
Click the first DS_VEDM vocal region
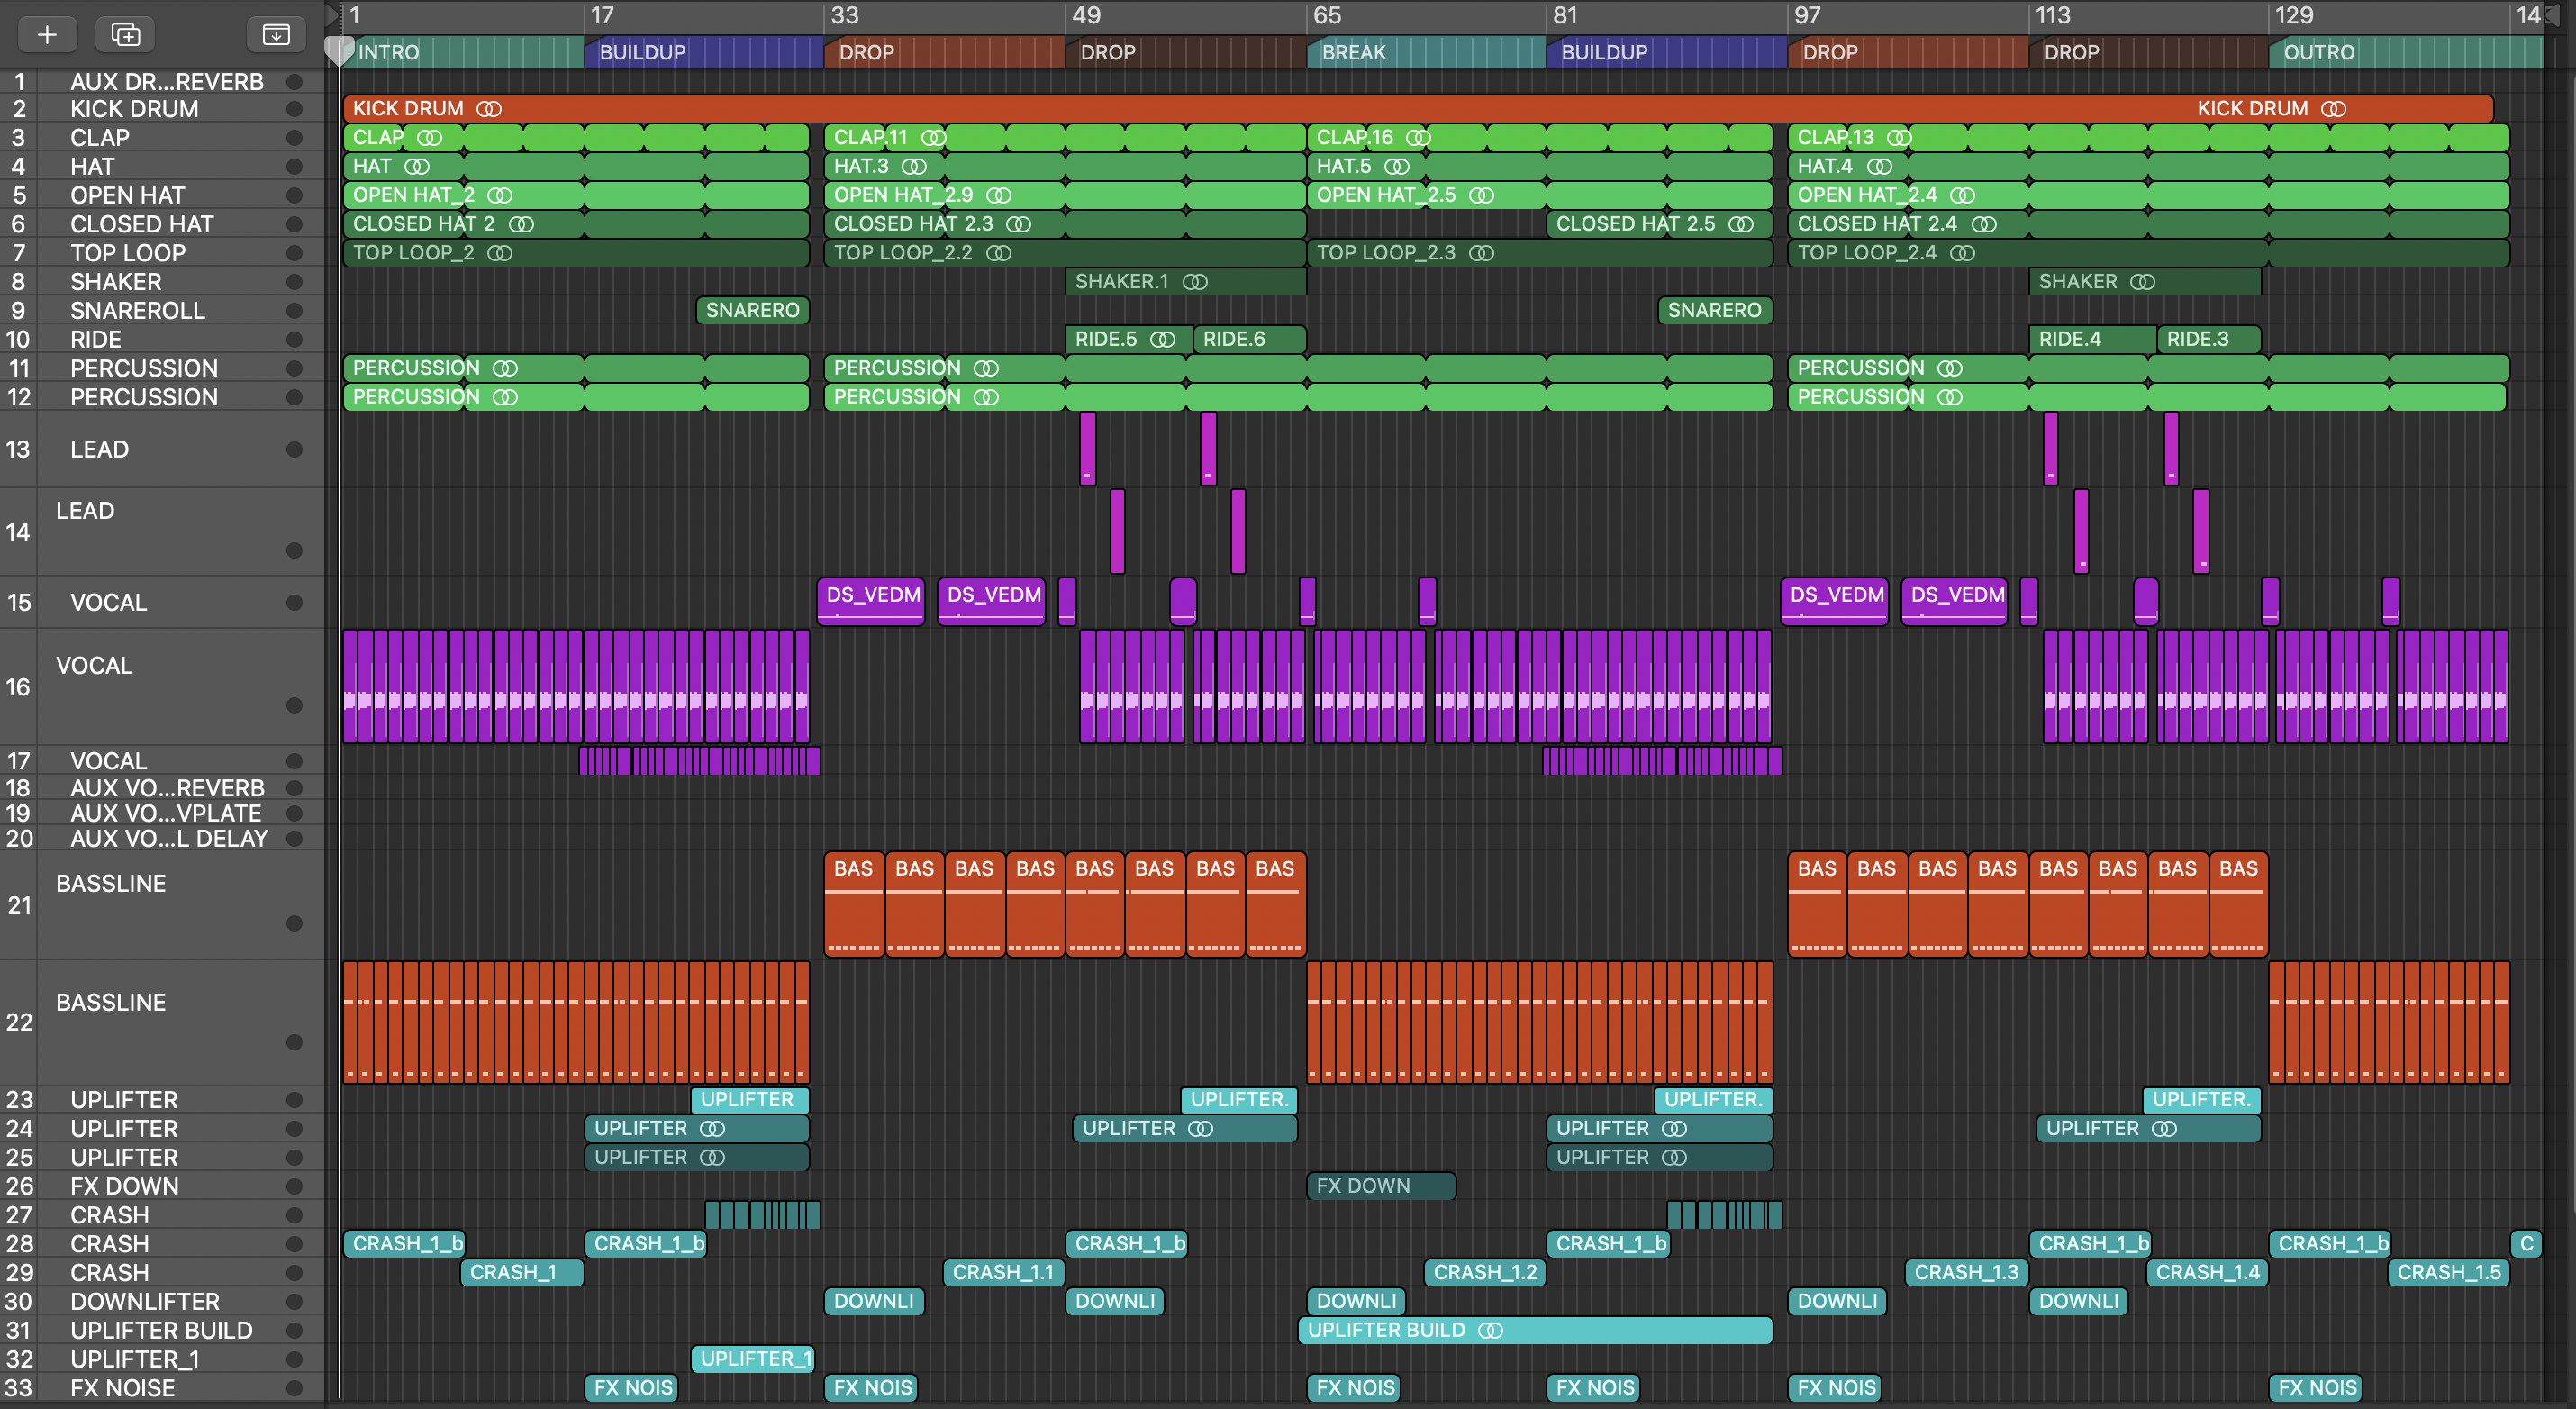(x=871, y=600)
